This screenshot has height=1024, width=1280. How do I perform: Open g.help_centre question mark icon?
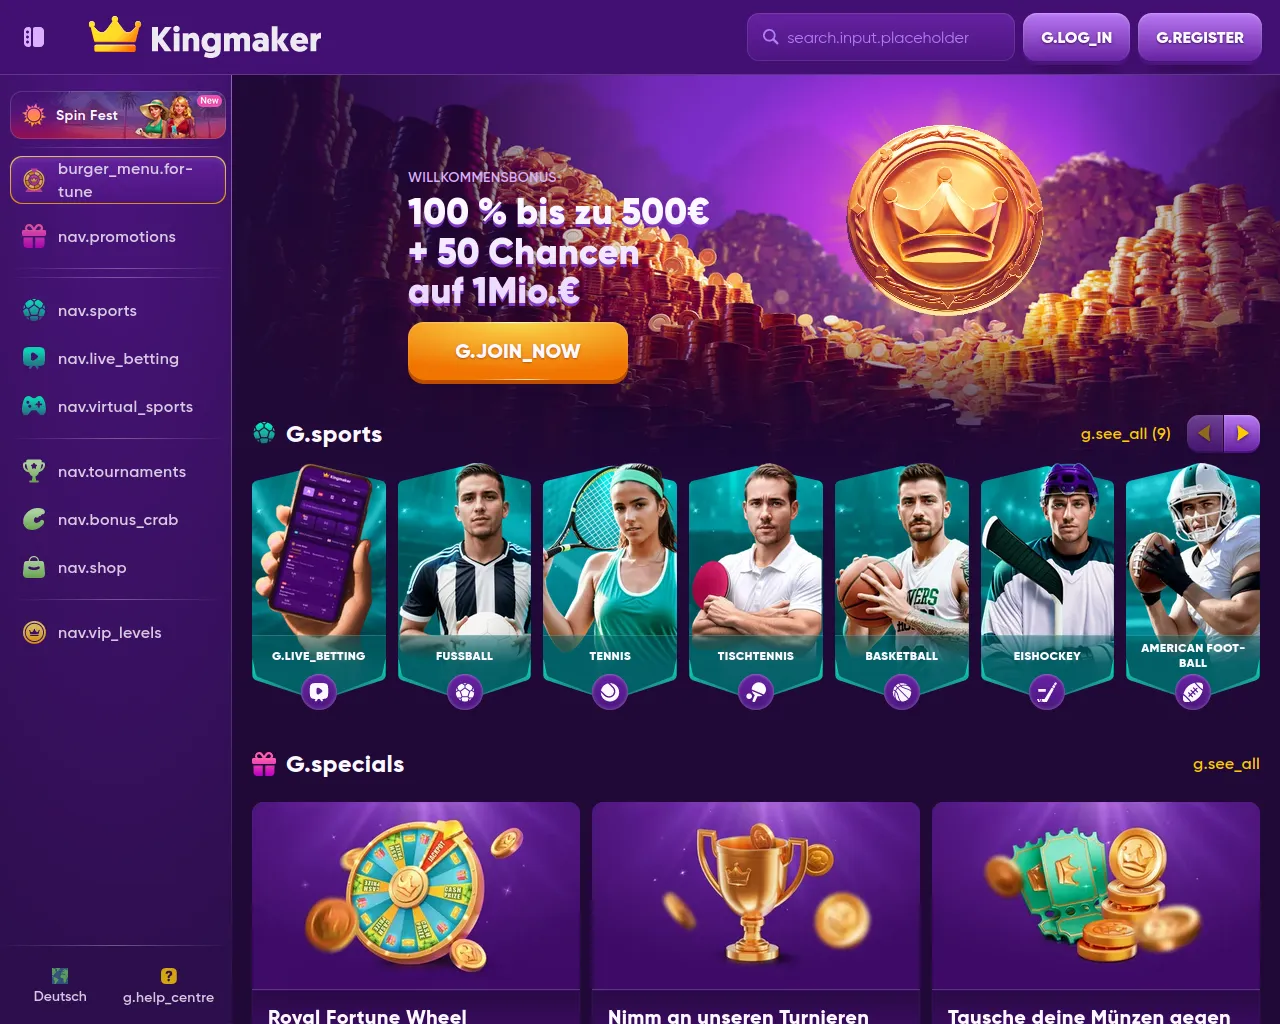click(x=169, y=976)
